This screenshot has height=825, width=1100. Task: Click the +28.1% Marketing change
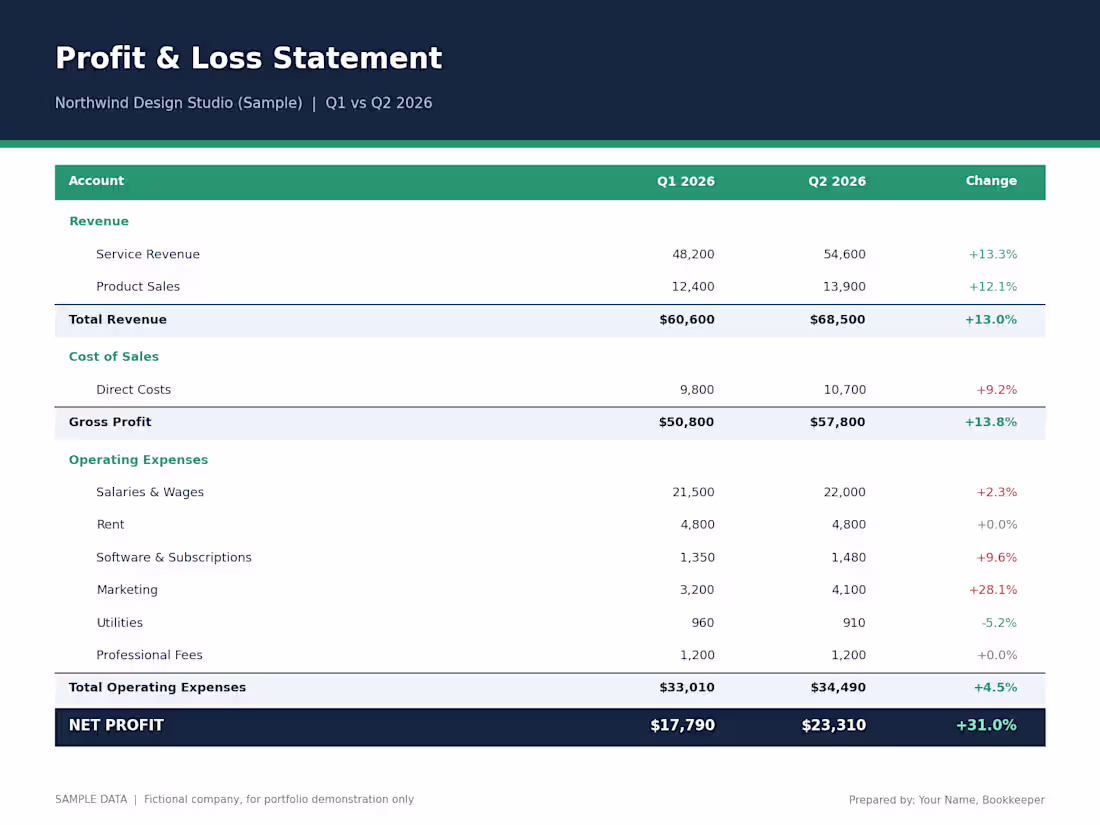993,589
